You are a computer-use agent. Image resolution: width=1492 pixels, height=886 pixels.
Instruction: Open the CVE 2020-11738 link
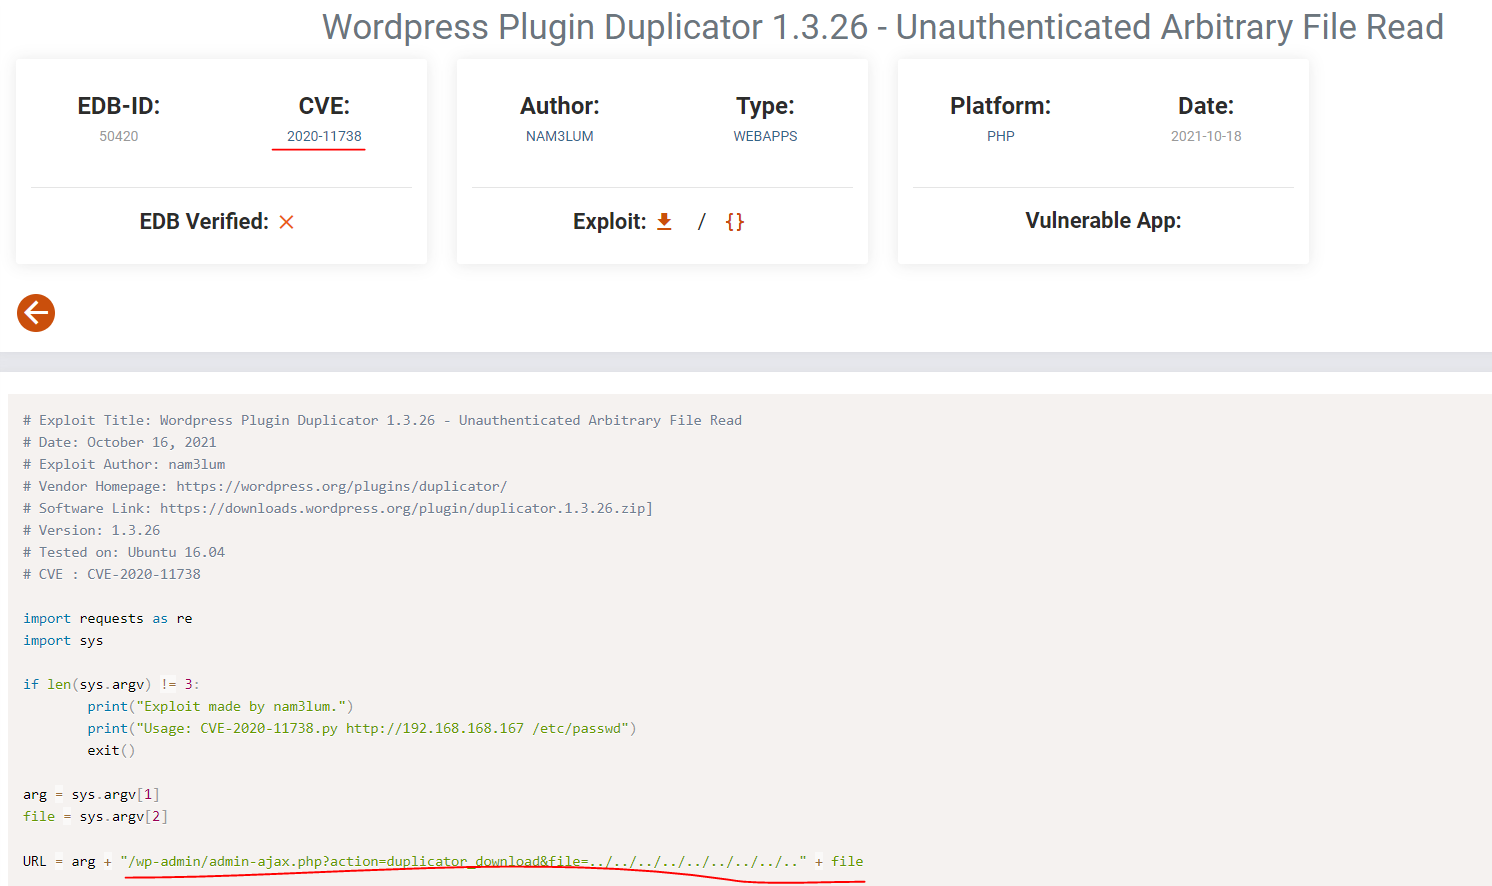point(324,136)
